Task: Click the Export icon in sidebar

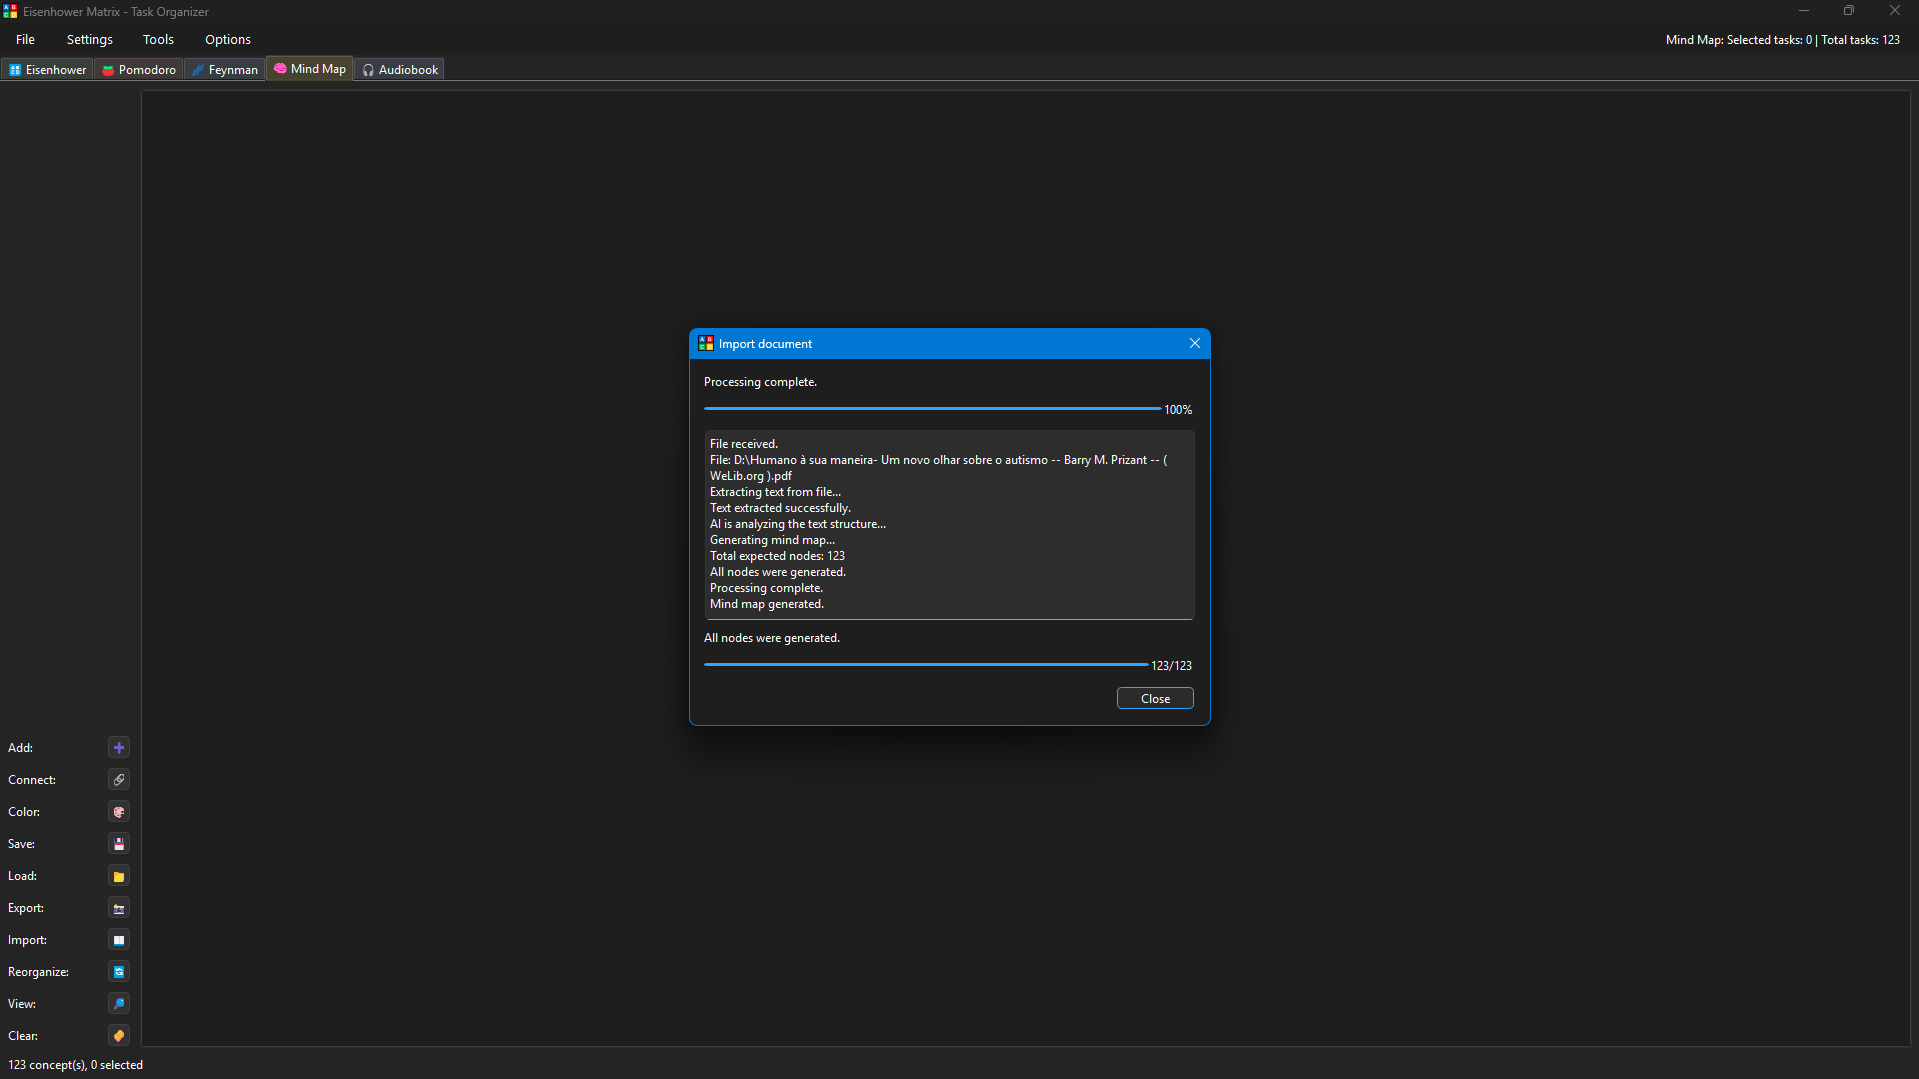Action: coord(119,908)
